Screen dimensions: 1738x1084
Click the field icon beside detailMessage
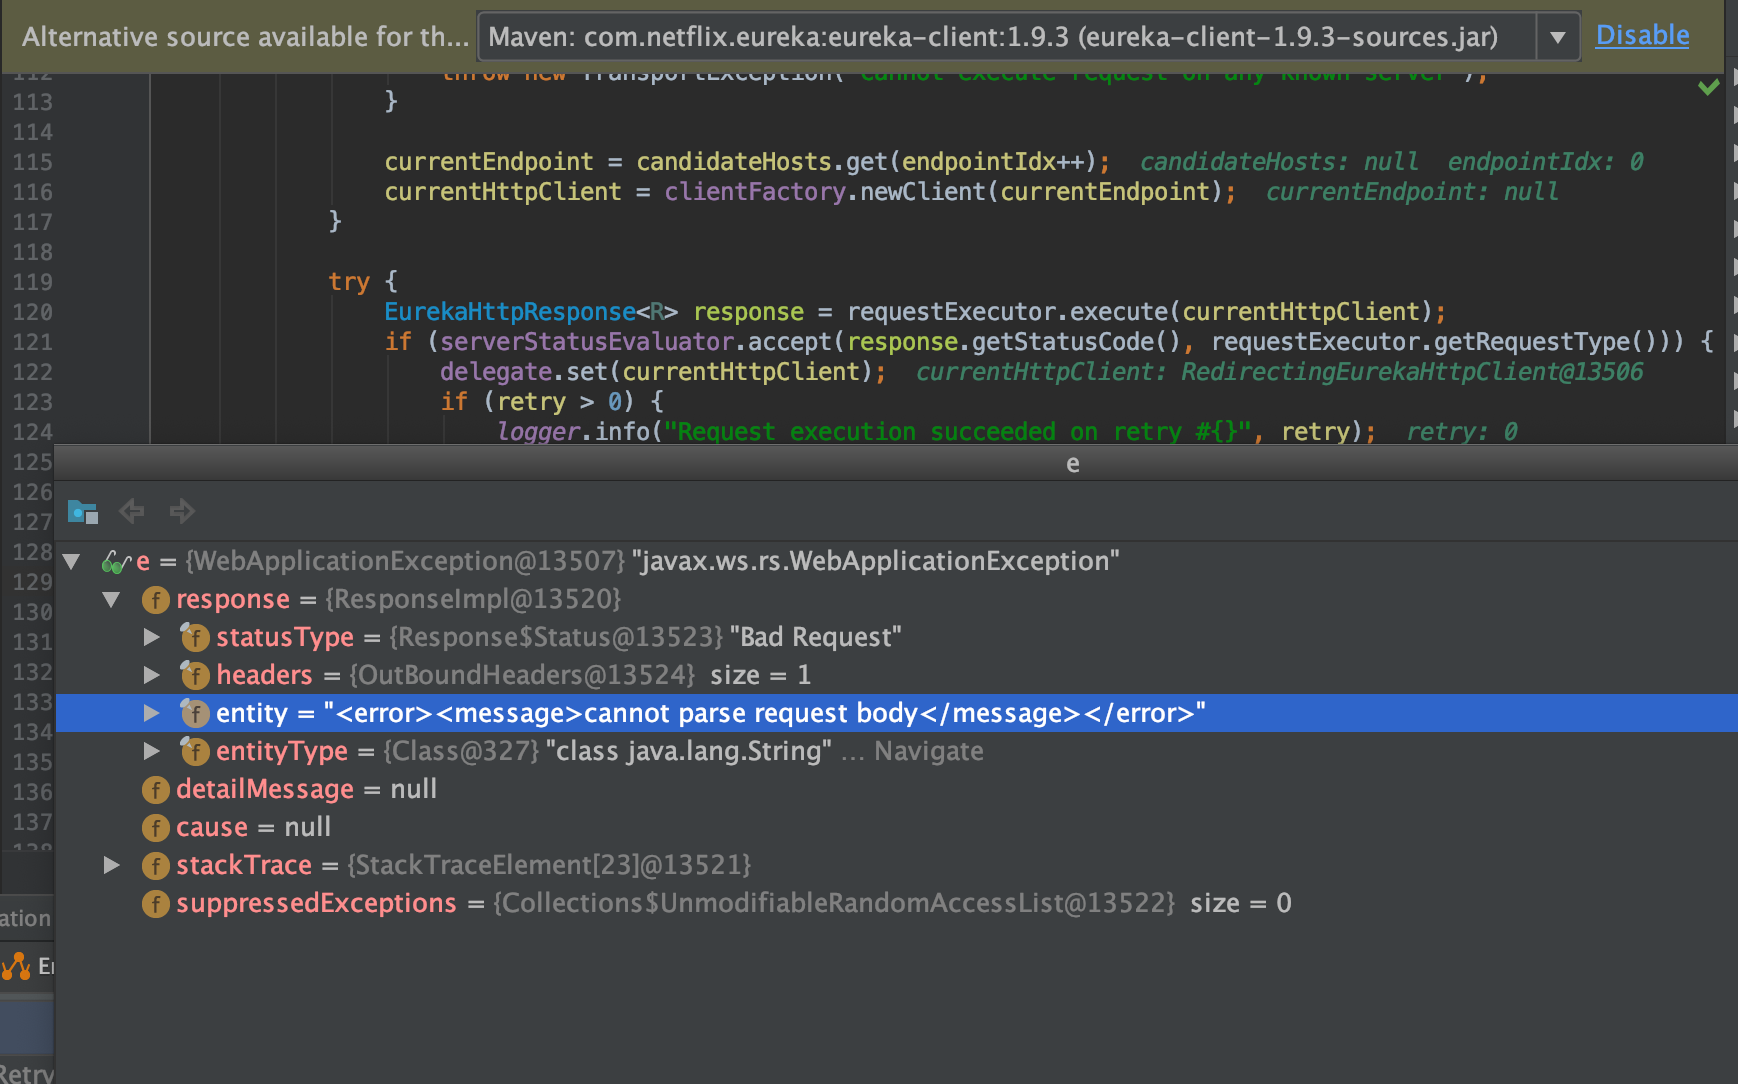click(155, 790)
